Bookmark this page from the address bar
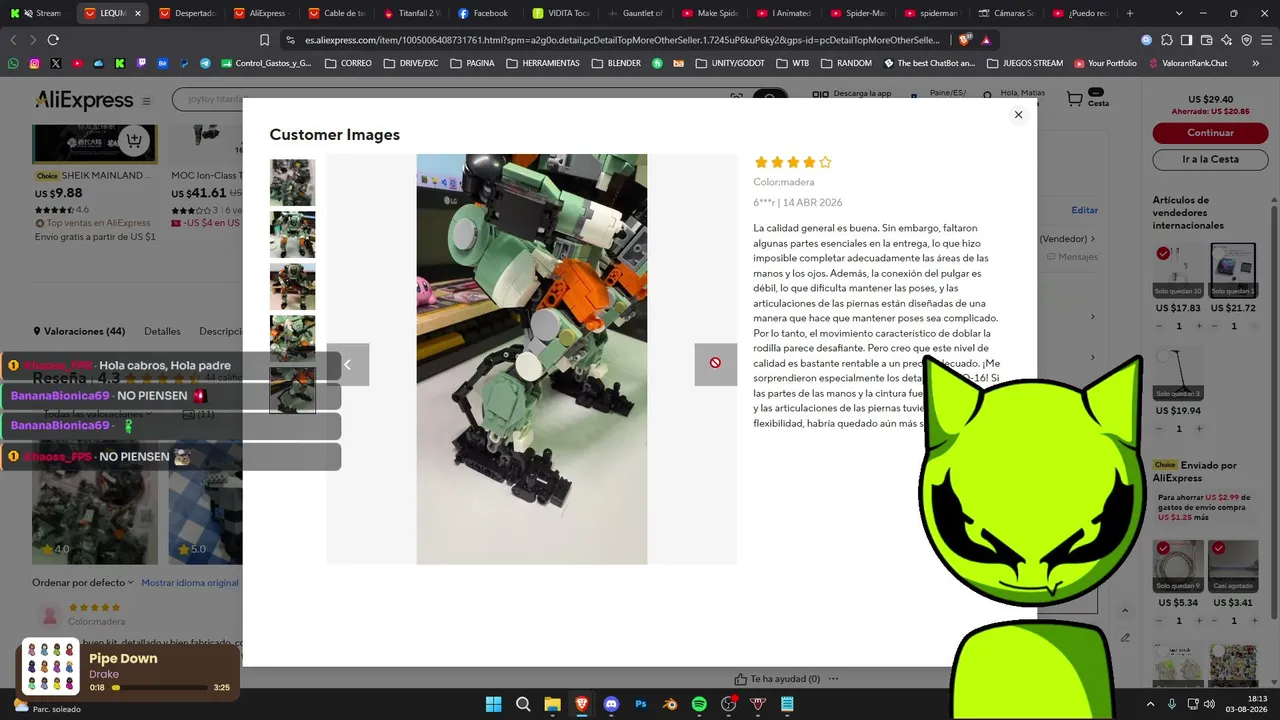This screenshot has height=720, width=1280. click(x=264, y=40)
